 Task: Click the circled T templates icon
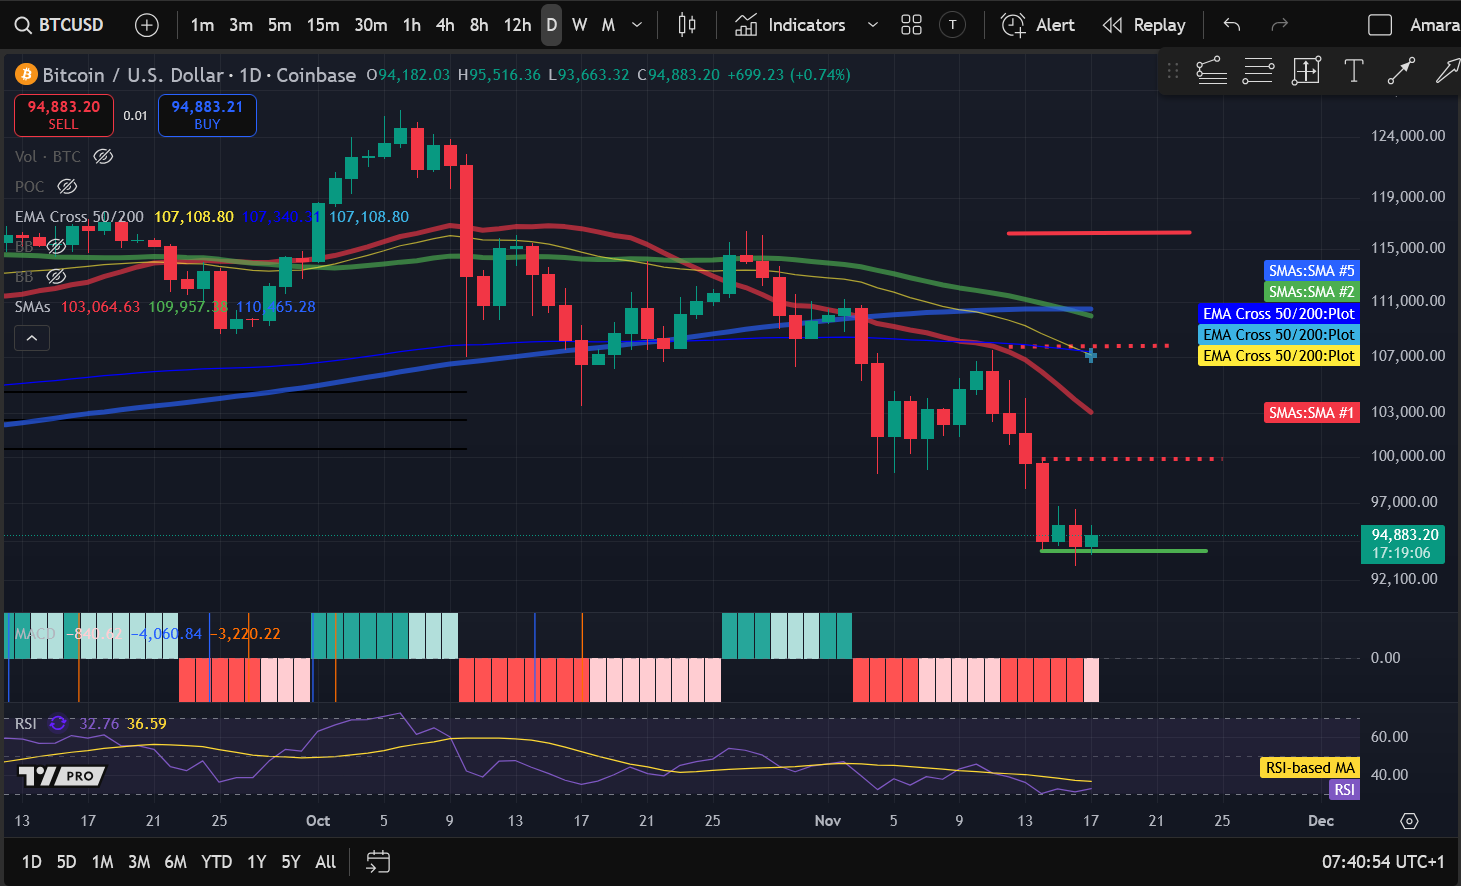coord(953,25)
